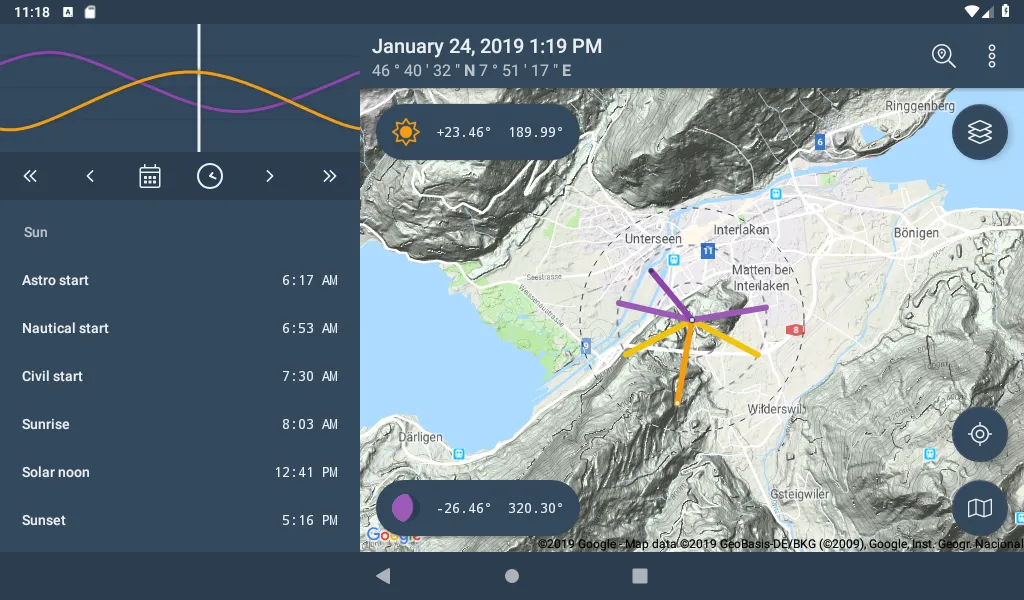Viewport: 1024px width, 600px height.
Task: Tap the folded map button
Action: [x=979, y=508]
